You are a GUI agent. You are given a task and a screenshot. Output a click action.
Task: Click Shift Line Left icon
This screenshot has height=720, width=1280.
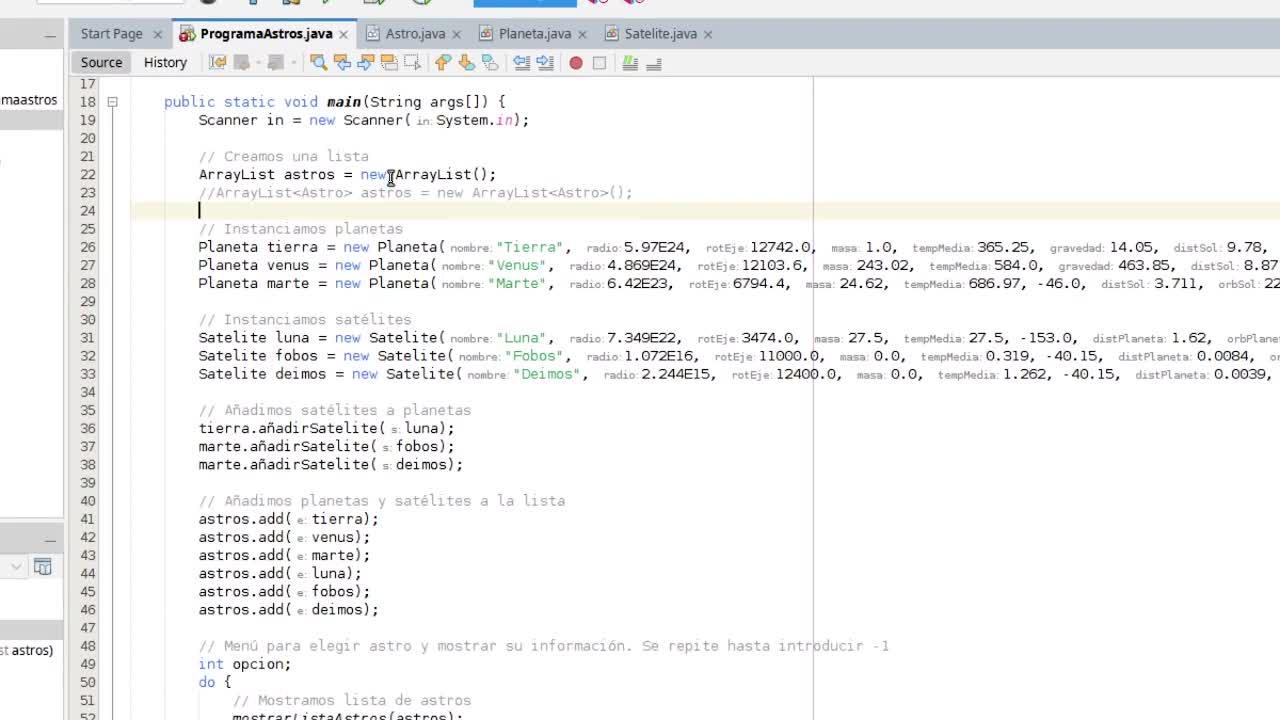pos(521,63)
